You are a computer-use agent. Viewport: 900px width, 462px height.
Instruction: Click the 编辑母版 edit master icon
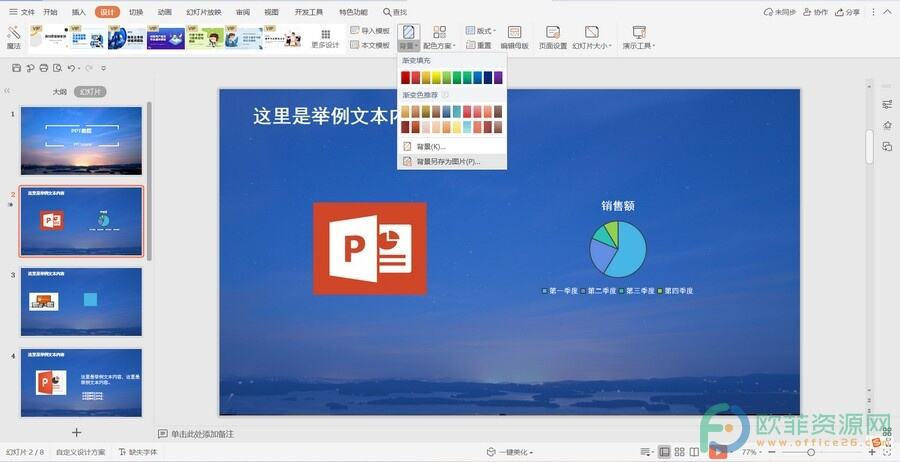[x=514, y=32]
